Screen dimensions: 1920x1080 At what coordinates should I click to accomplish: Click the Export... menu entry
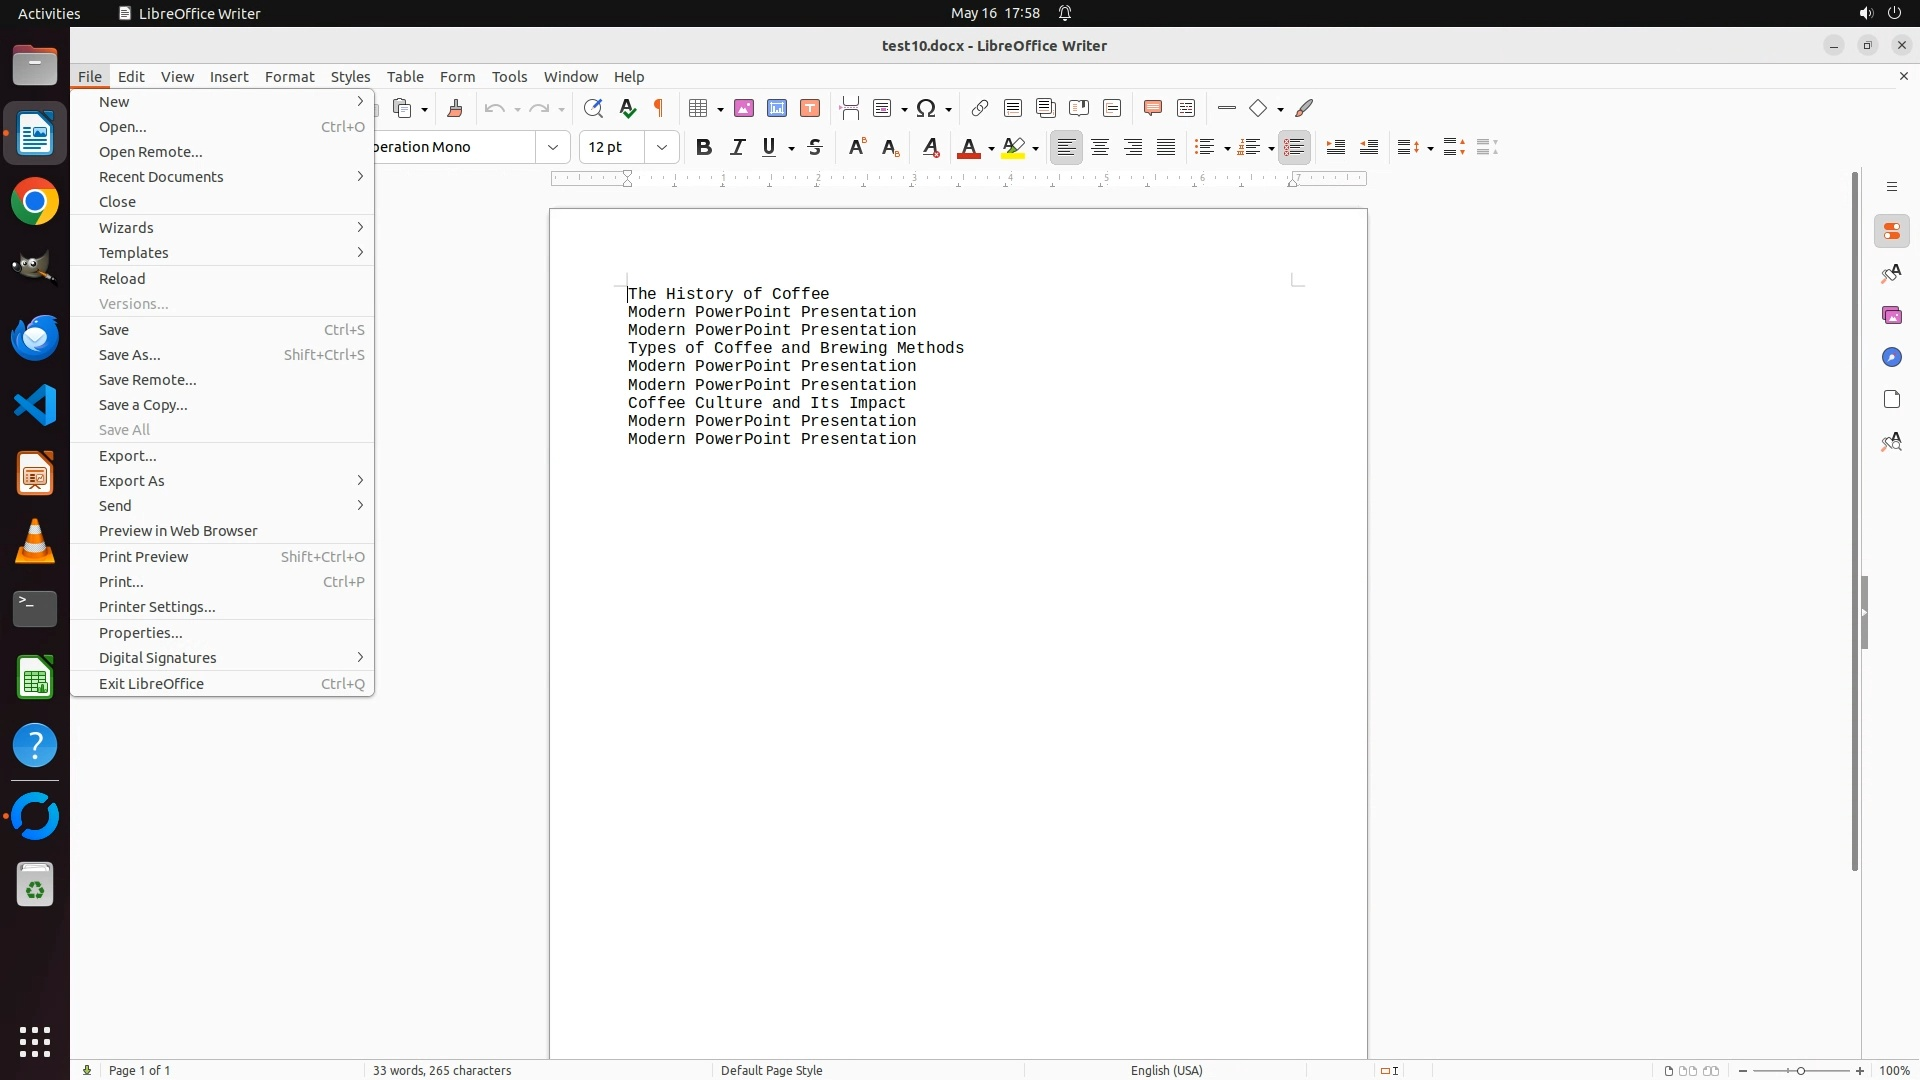pyautogui.click(x=128, y=456)
